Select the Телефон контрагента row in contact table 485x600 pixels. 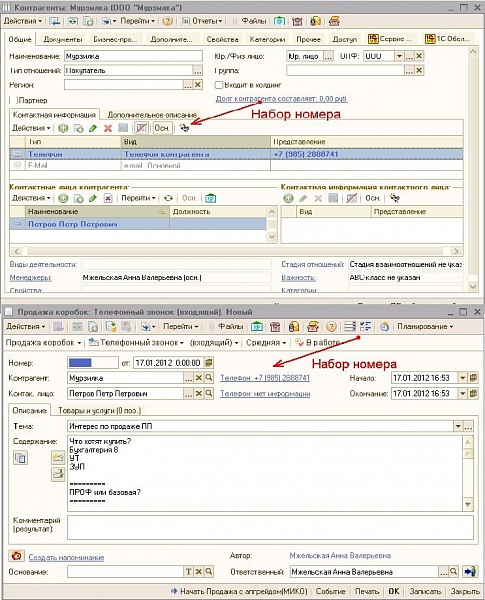click(x=236, y=154)
